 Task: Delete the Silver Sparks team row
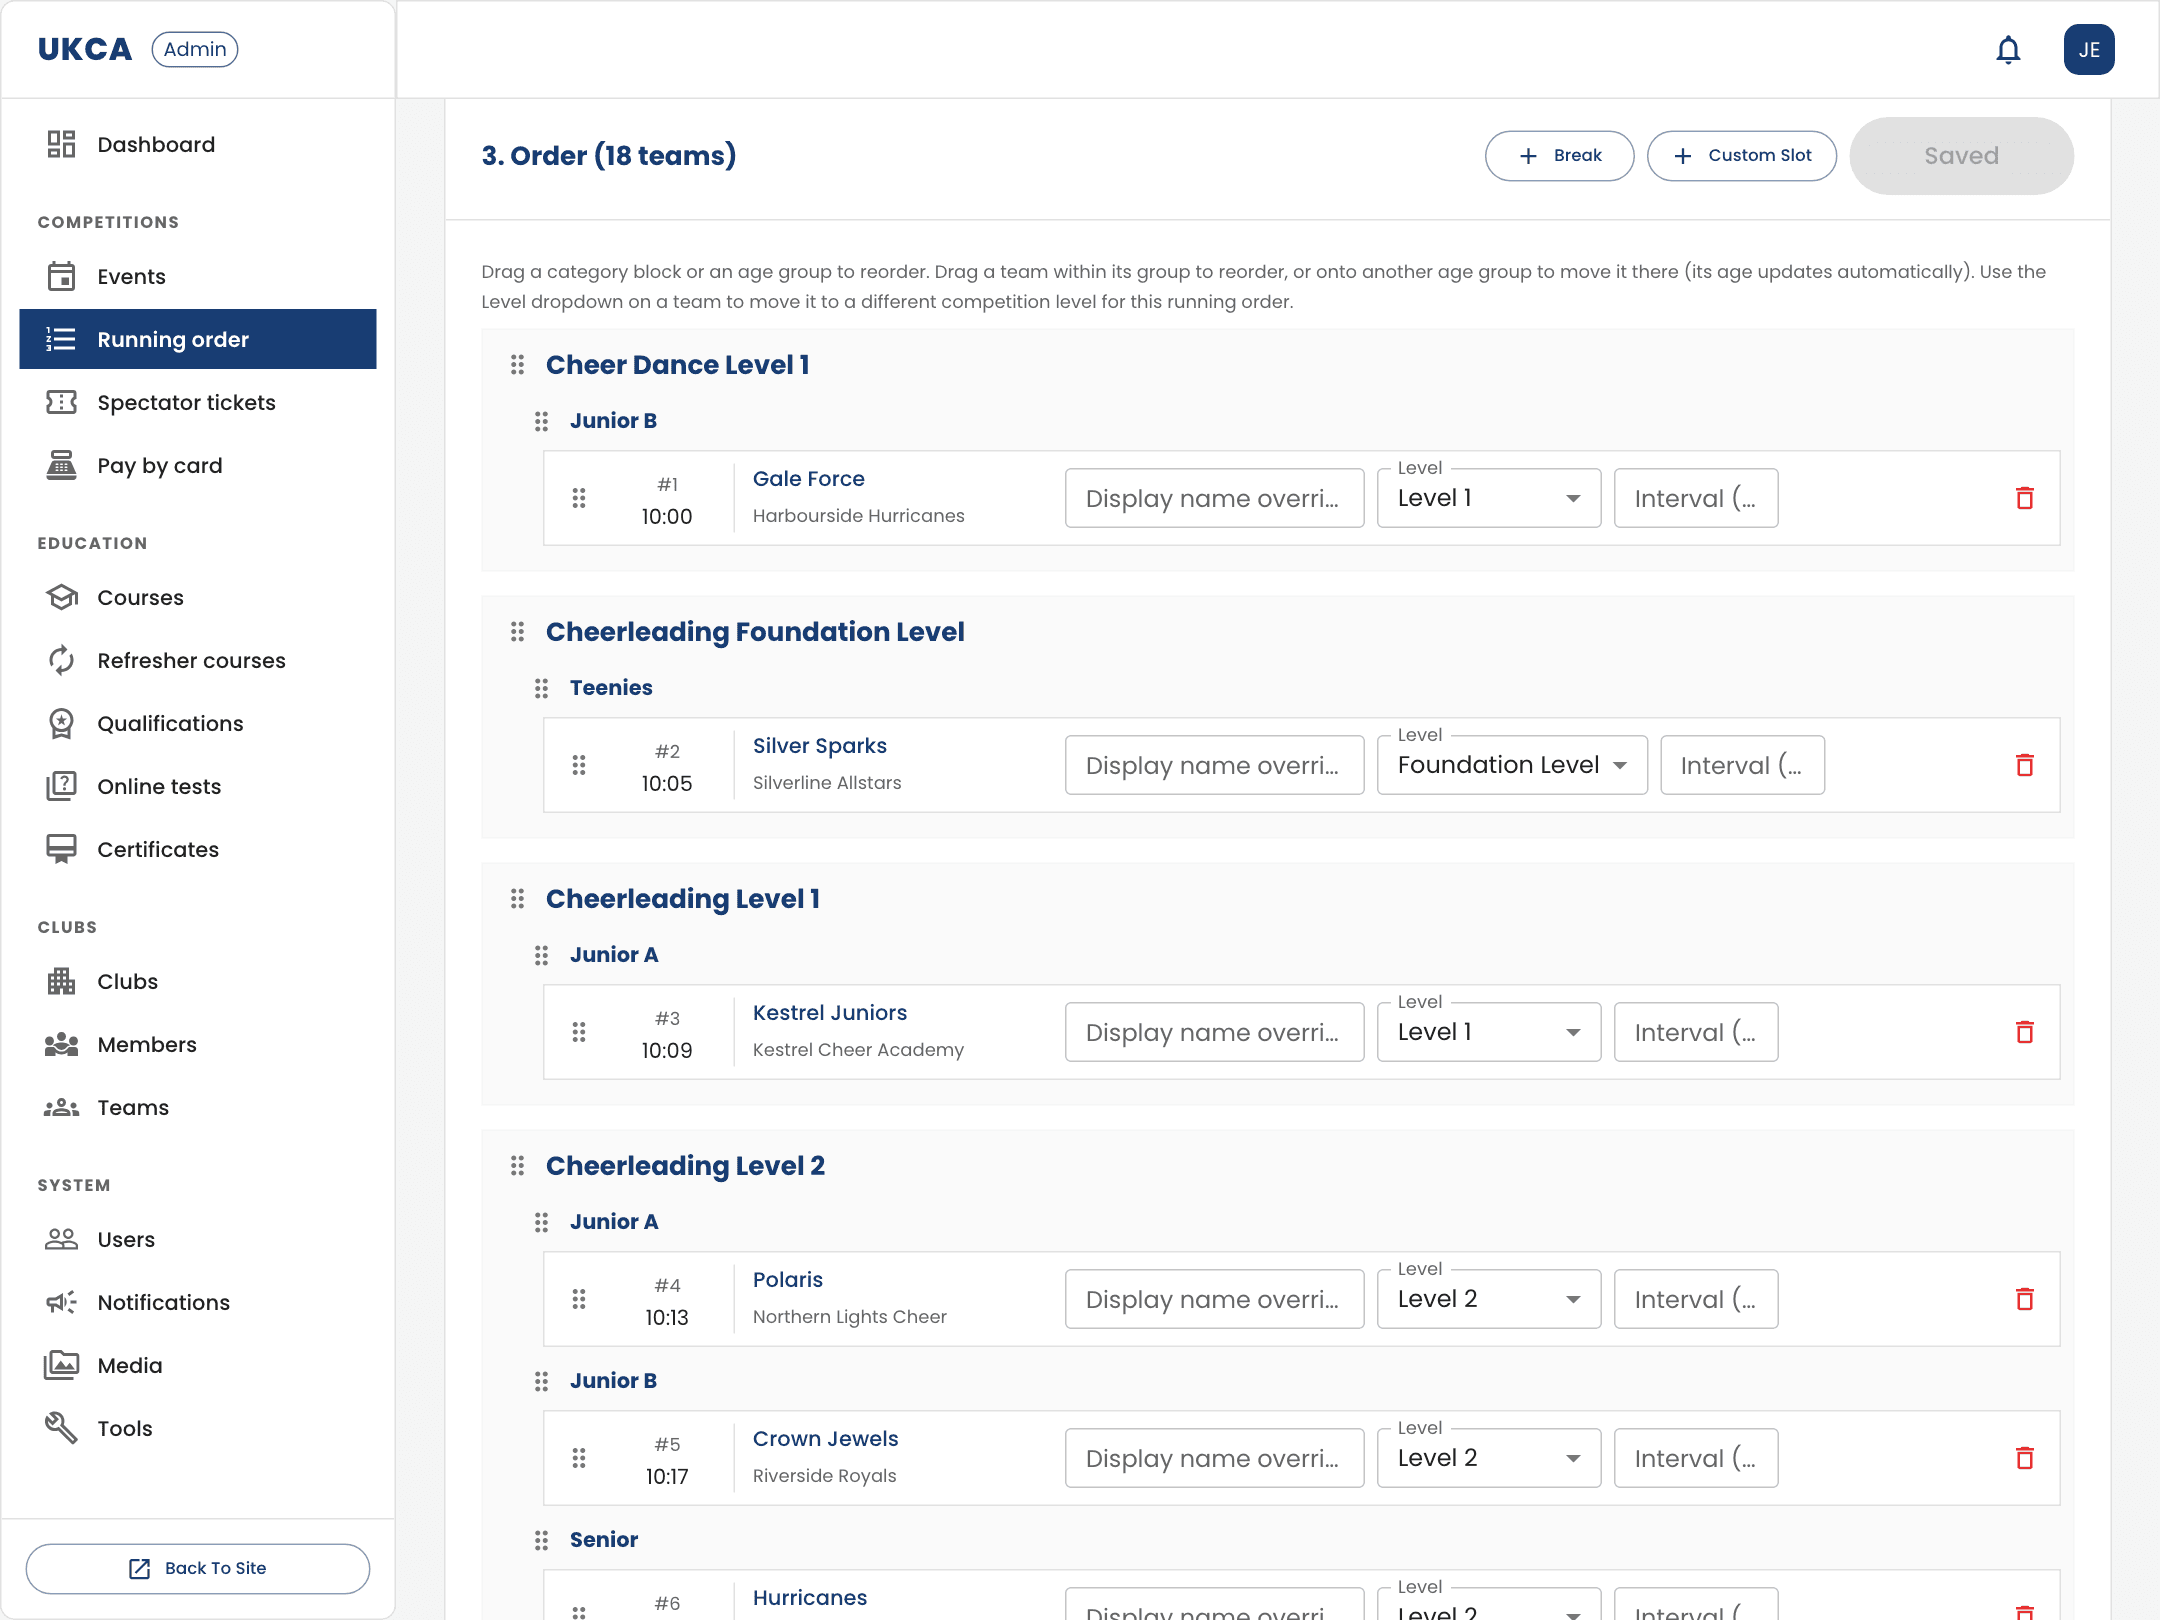point(2024,765)
